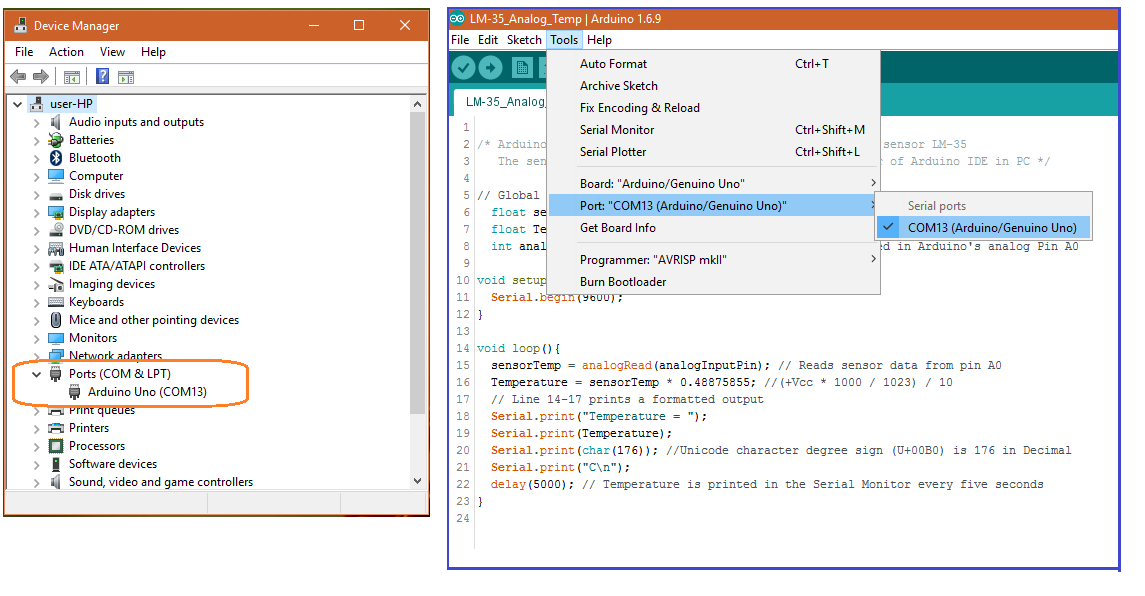The width and height of the screenshot is (1145, 596).
Task: Toggle the COM13 (Arduino/Genuino Uno) port checkmark
Action: point(888,227)
